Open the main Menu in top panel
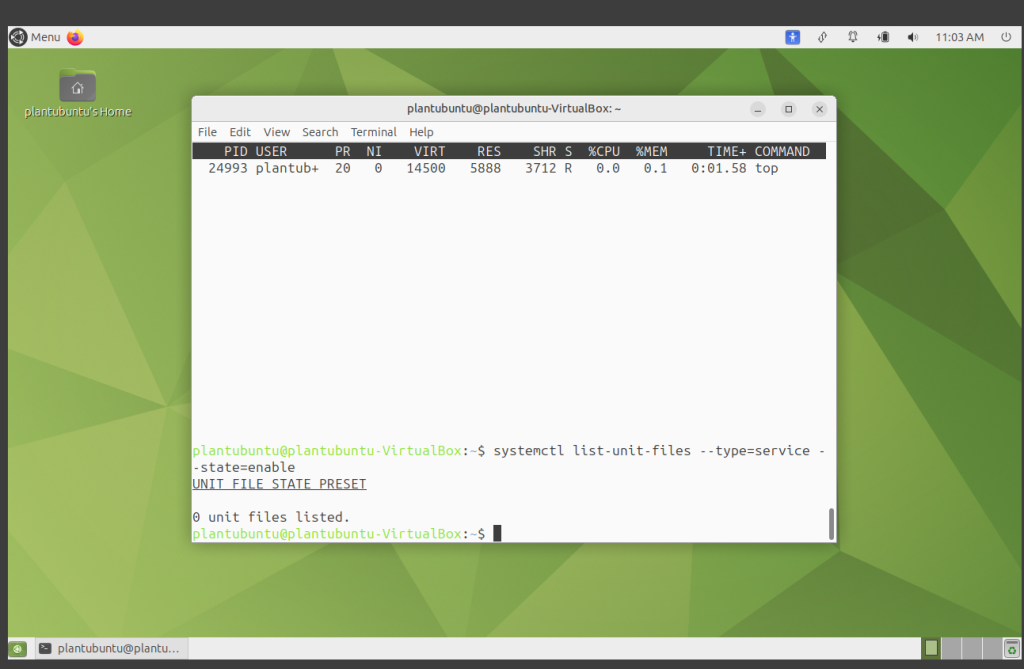Viewport: 1024px width, 669px height. [x=35, y=37]
